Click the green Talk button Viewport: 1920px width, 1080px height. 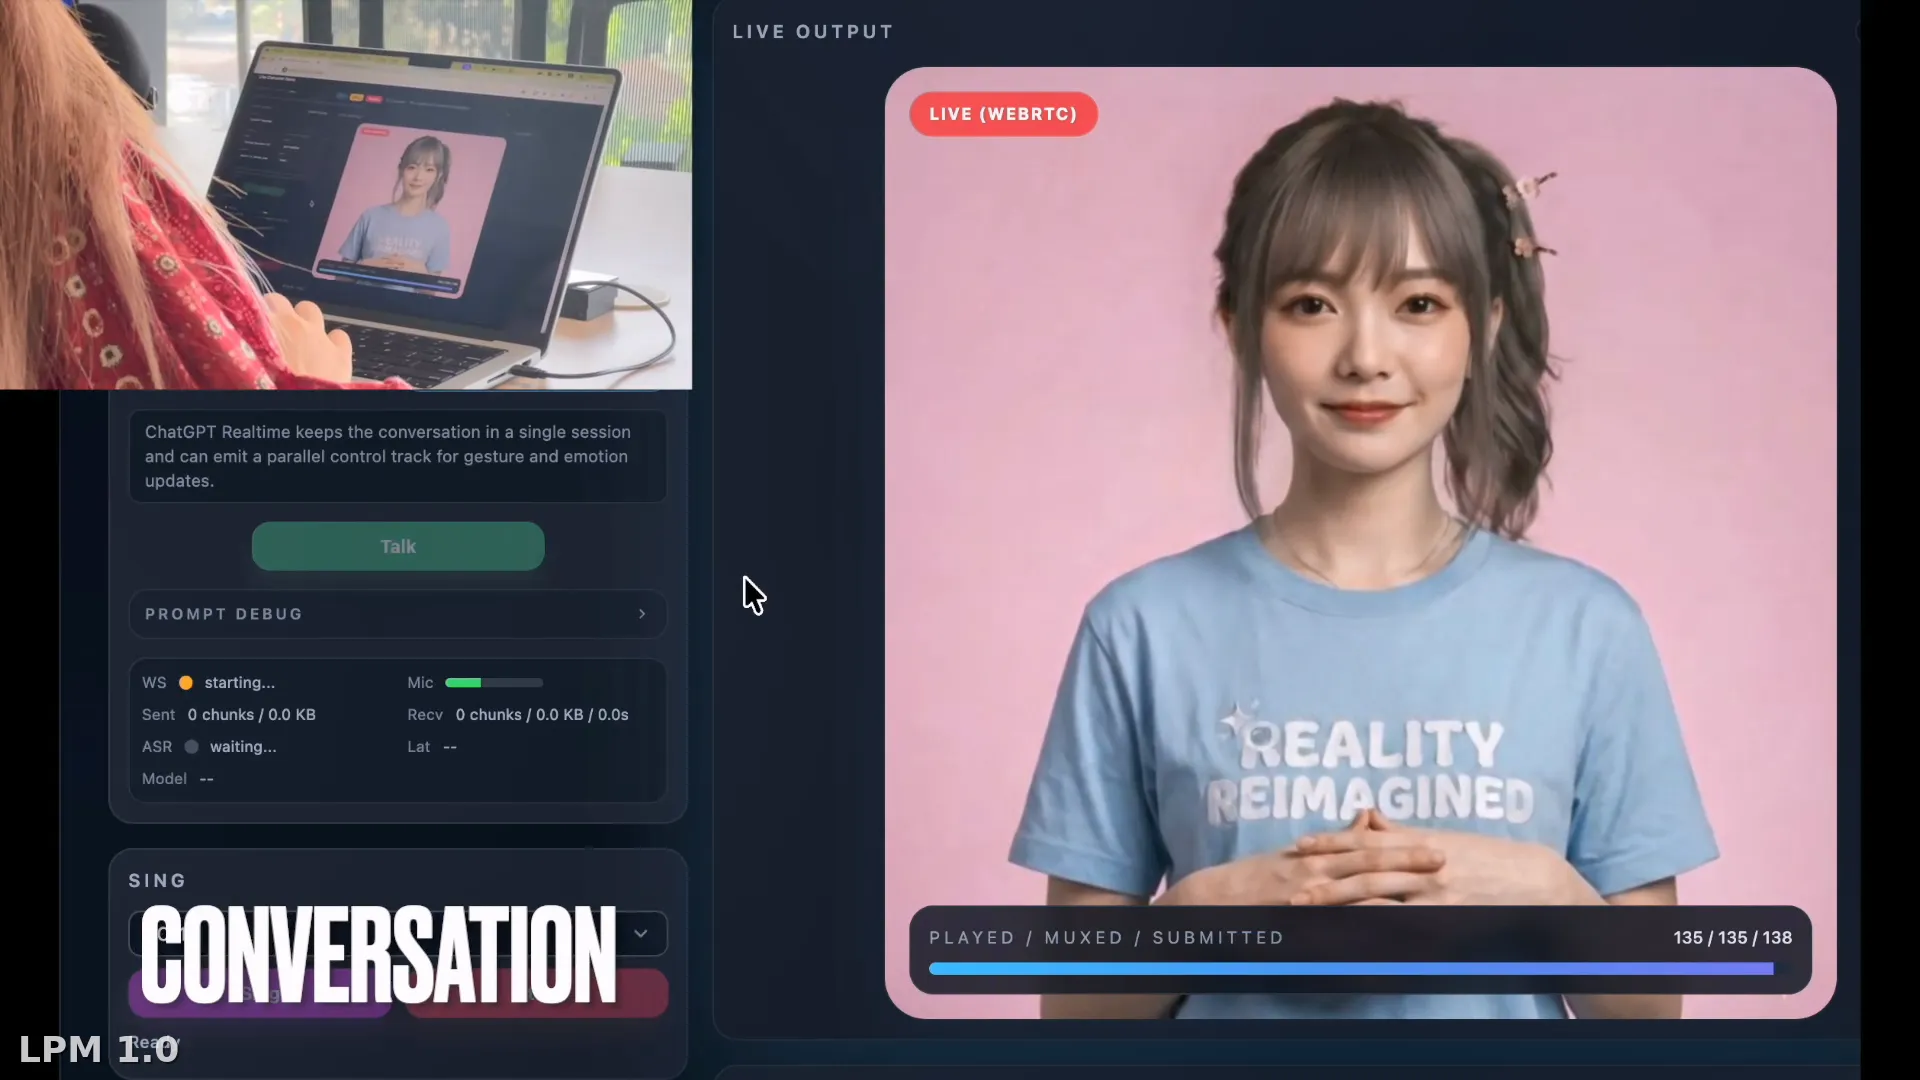pyautogui.click(x=397, y=546)
